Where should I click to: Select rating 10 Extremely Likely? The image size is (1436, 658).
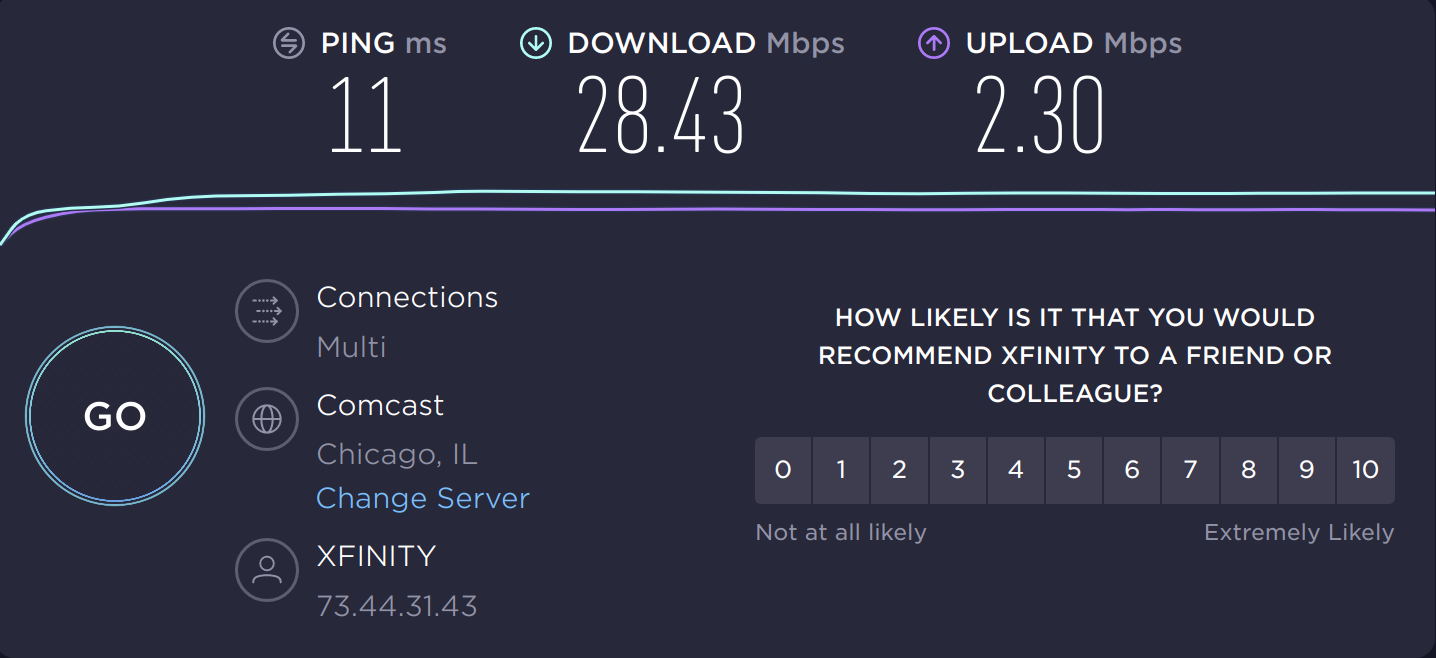point(1365,470)
